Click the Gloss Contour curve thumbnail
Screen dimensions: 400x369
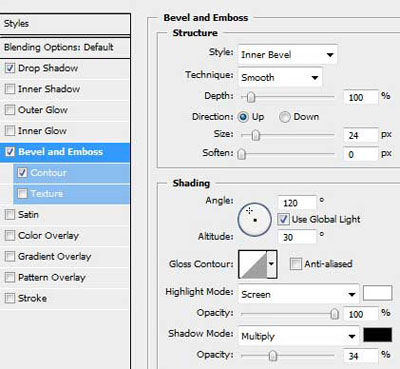coord(253,264)
